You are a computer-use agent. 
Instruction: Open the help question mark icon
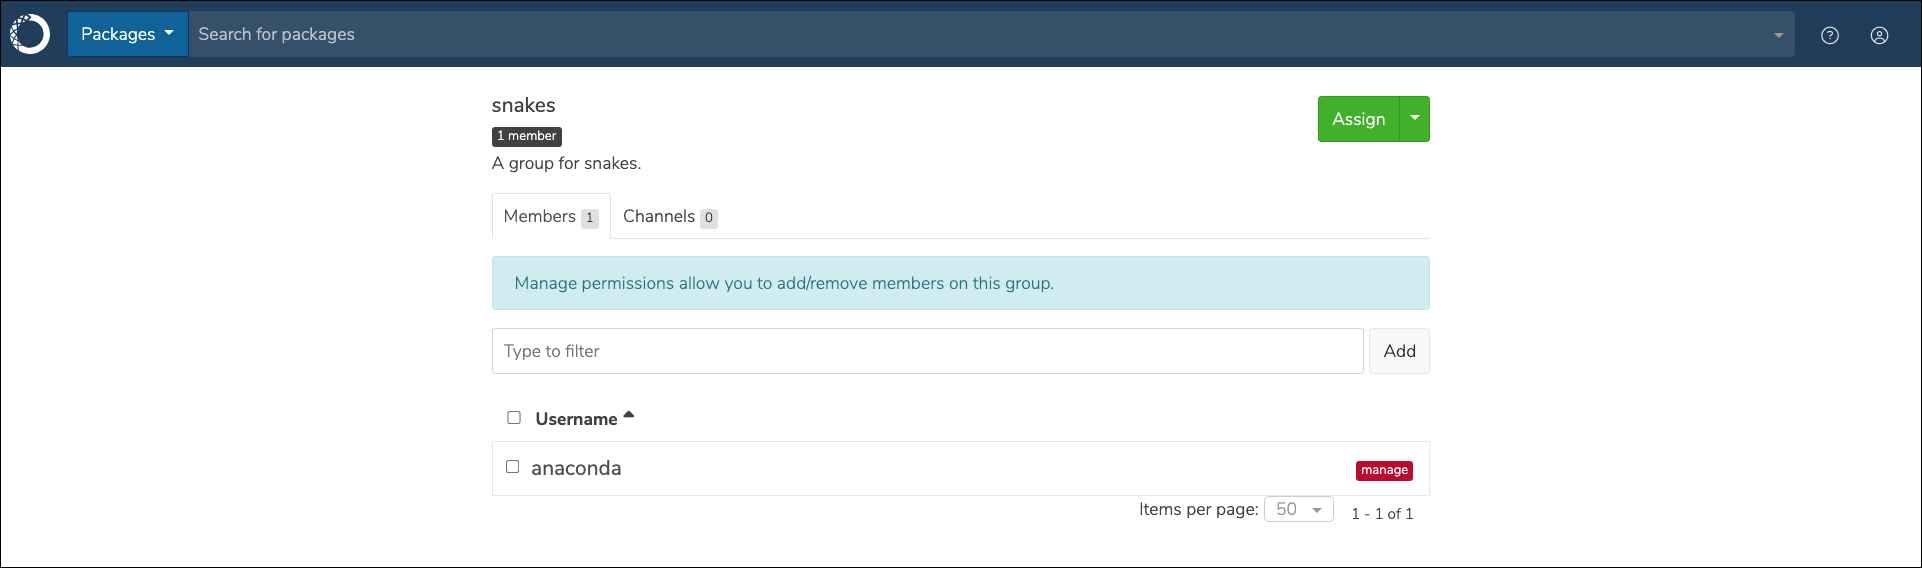point(1830,35)
